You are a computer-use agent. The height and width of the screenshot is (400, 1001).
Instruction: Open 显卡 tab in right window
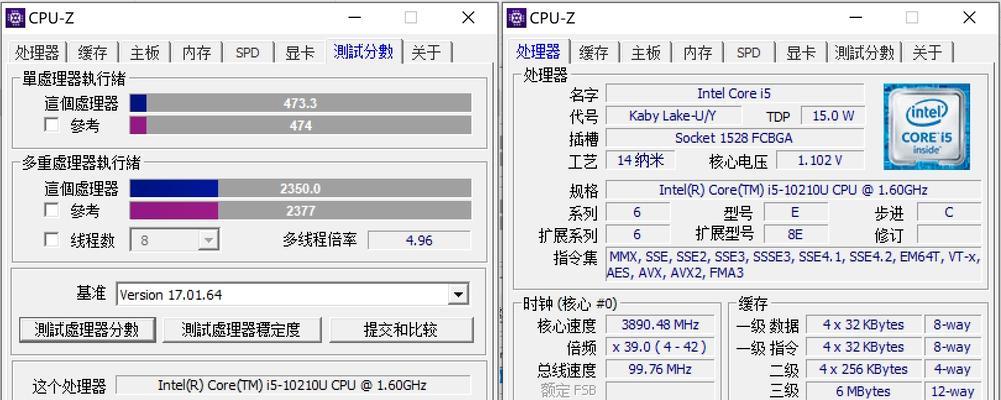(x=801, y=53)
